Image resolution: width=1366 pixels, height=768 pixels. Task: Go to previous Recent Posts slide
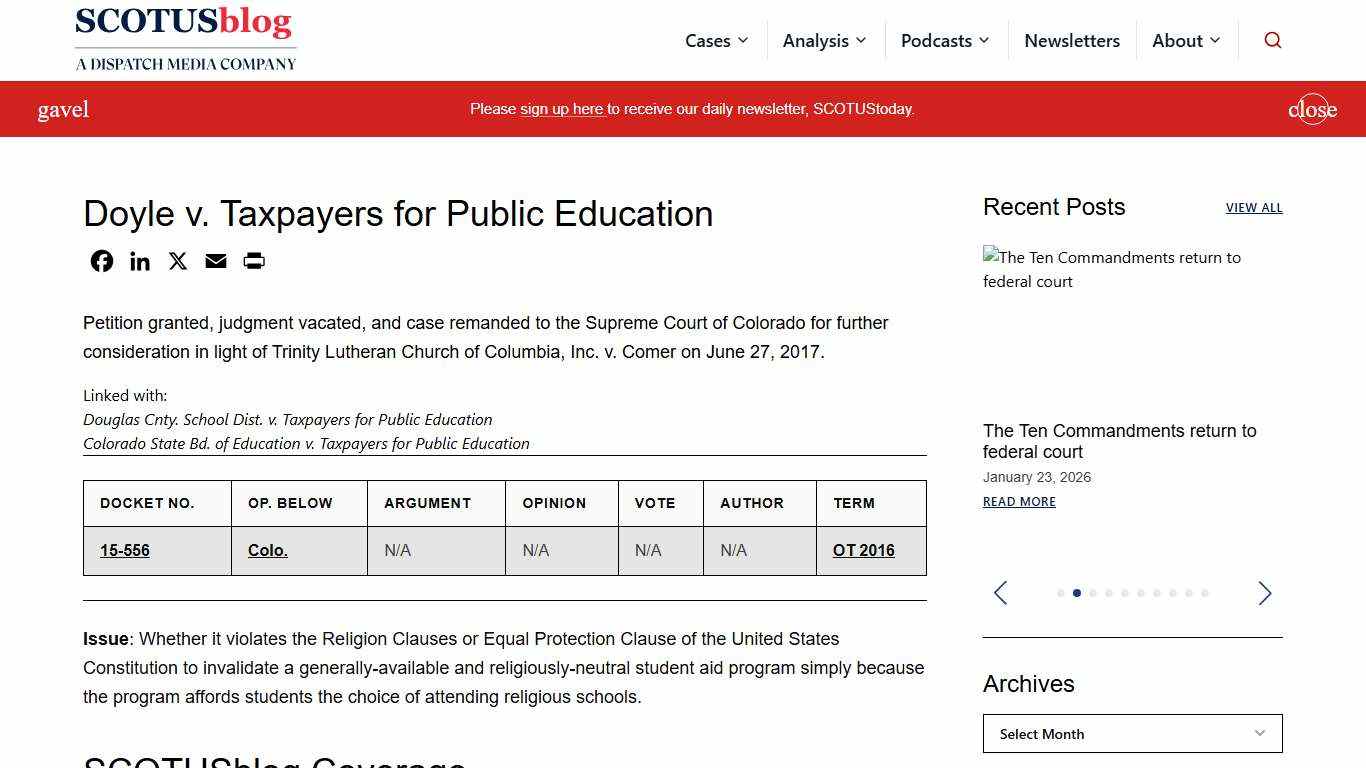click(x=1000, y=593)
